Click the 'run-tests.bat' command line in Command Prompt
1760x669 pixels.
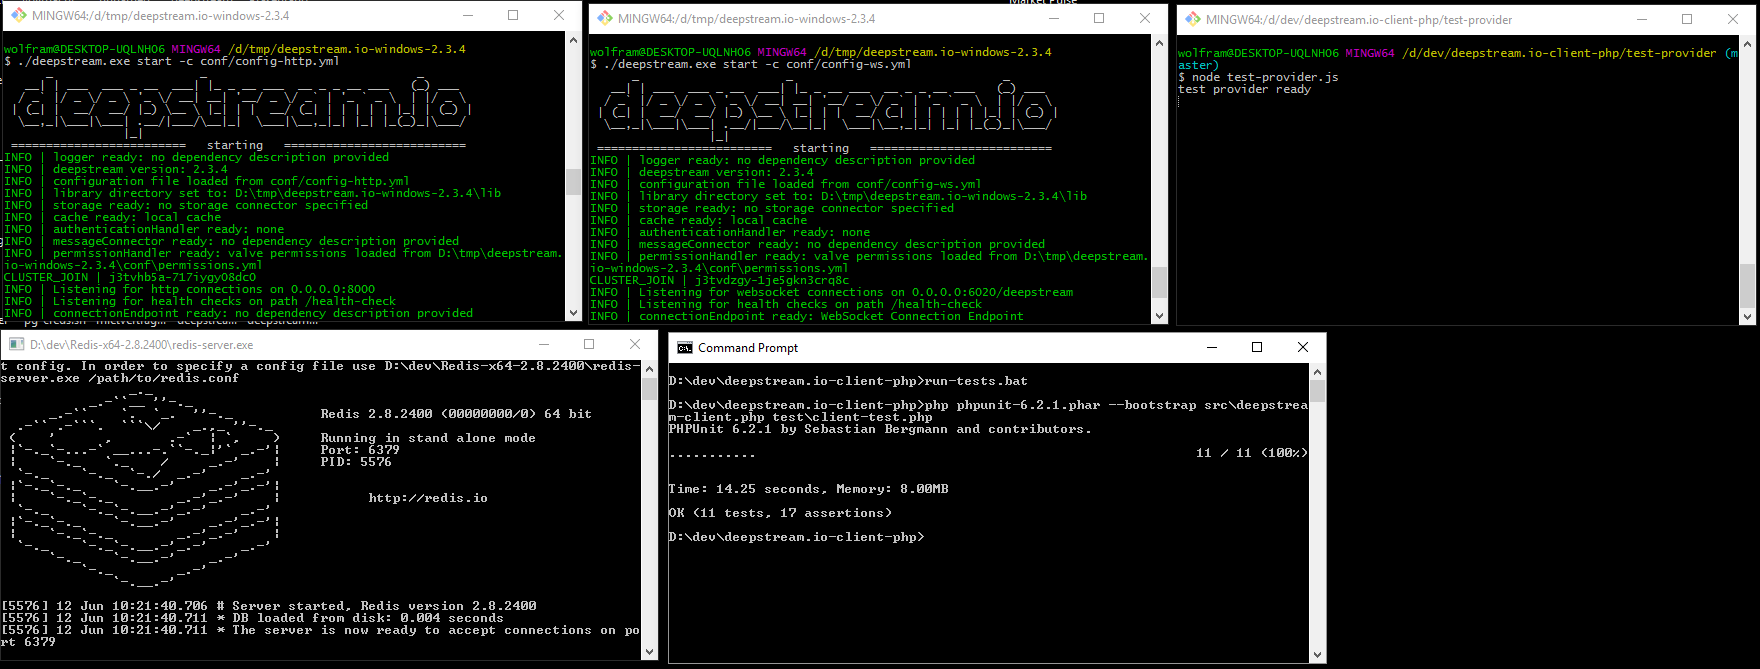pos(848,381)
